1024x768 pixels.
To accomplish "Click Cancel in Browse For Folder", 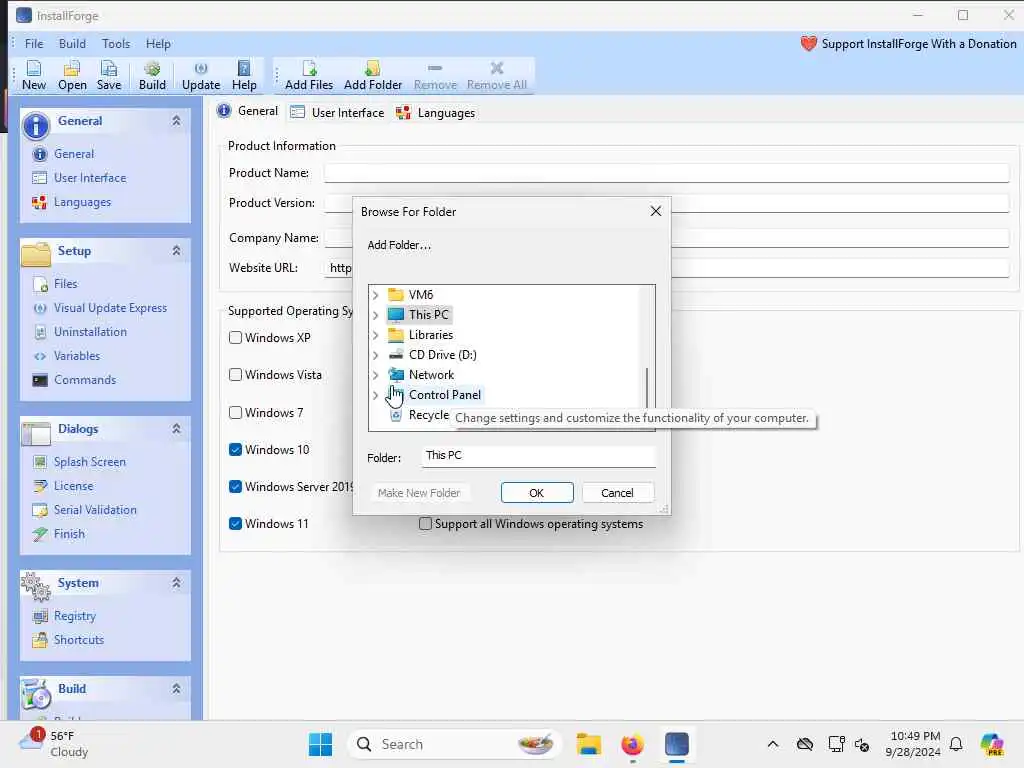I will point(617,493).
